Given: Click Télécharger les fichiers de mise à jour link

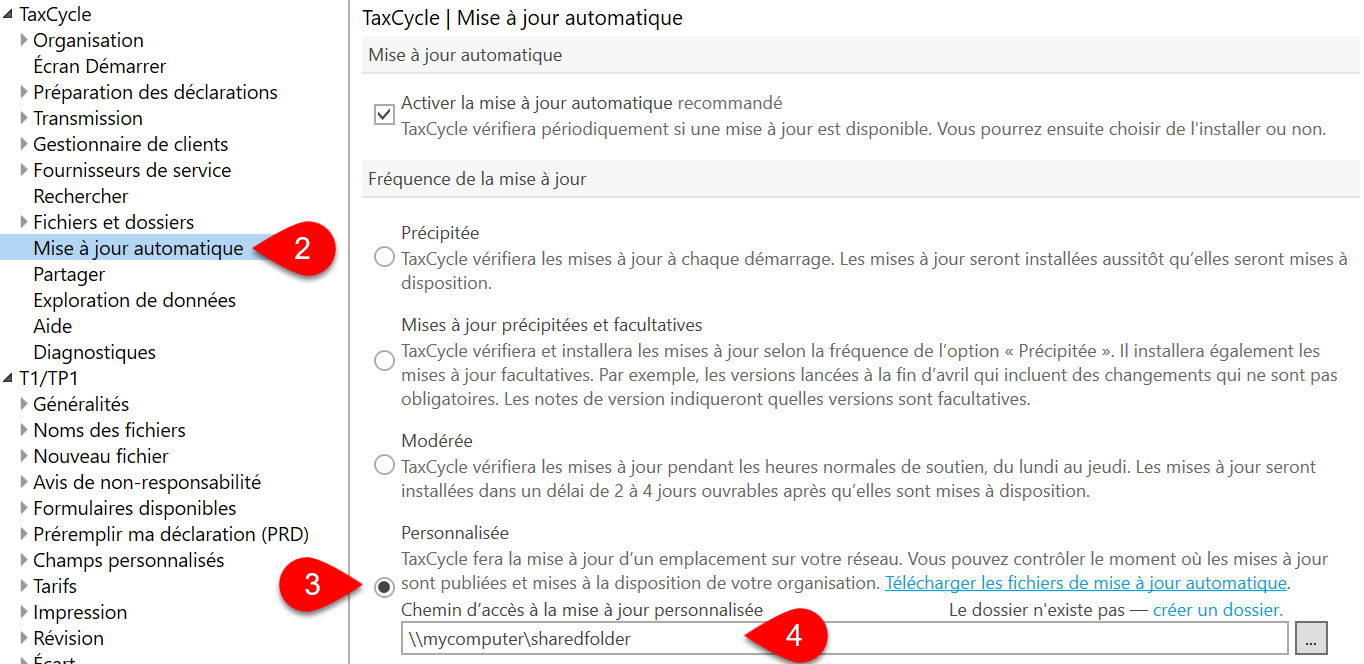Looking at the screenshot, I should pos(1086,583).
